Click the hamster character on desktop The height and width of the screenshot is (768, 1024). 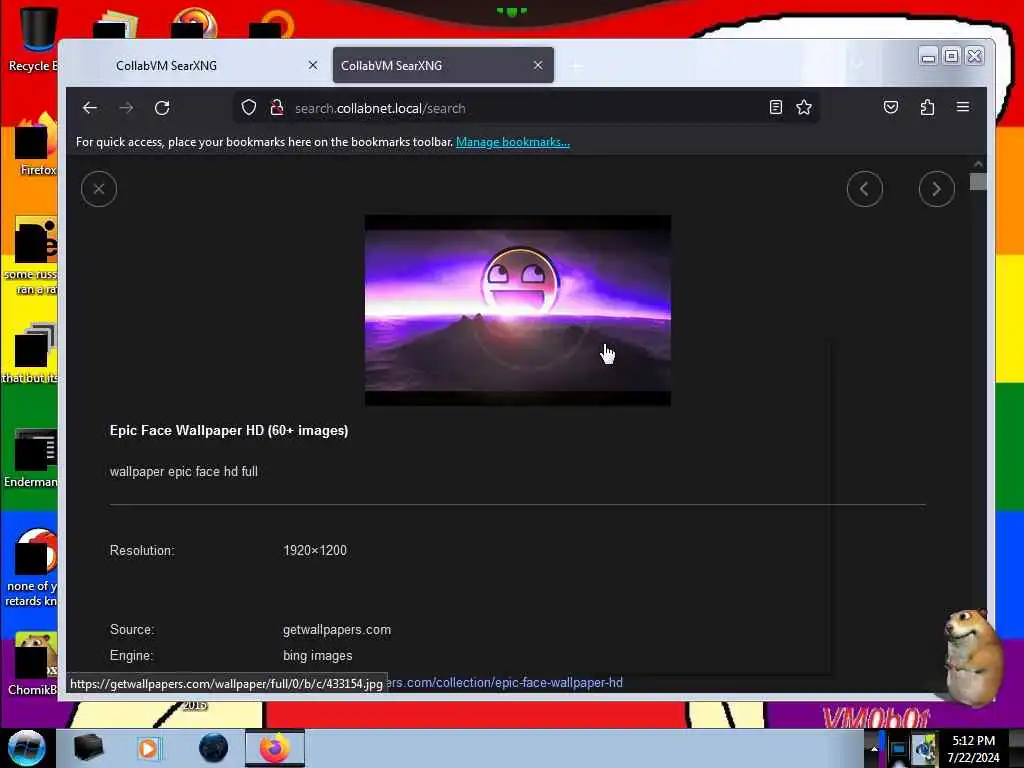coord(972,656)
